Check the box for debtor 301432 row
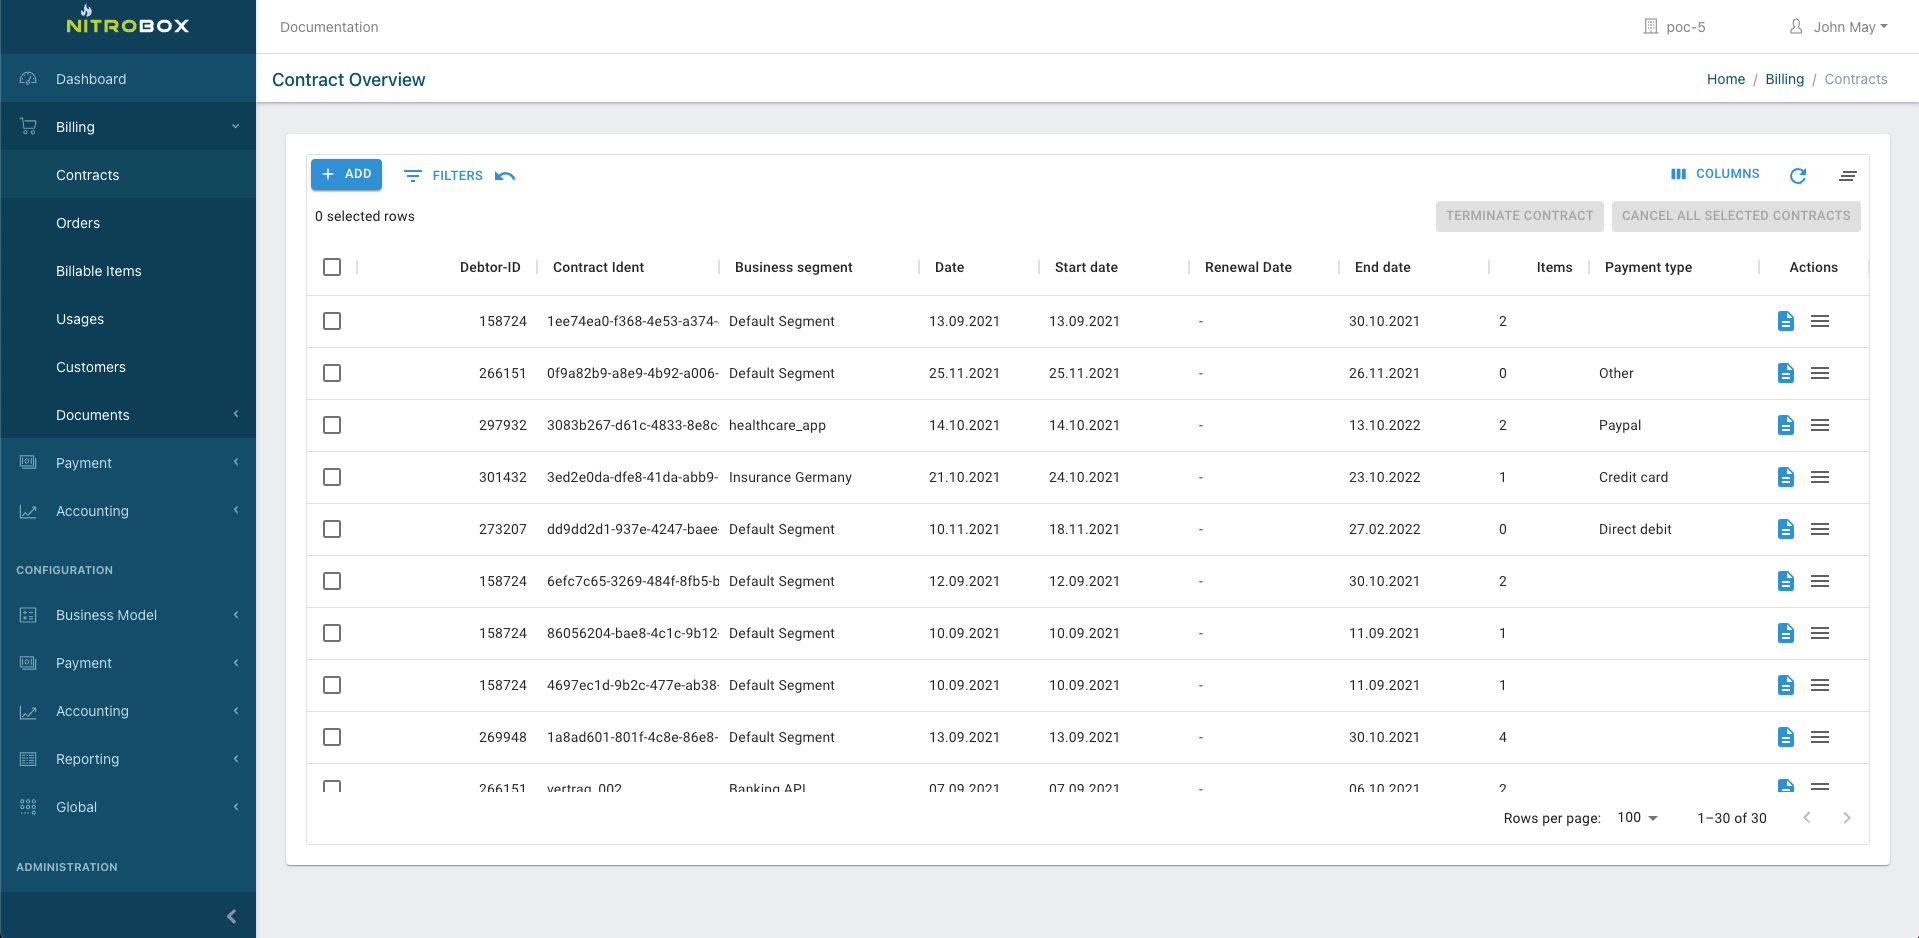 [x=332, y=477]
